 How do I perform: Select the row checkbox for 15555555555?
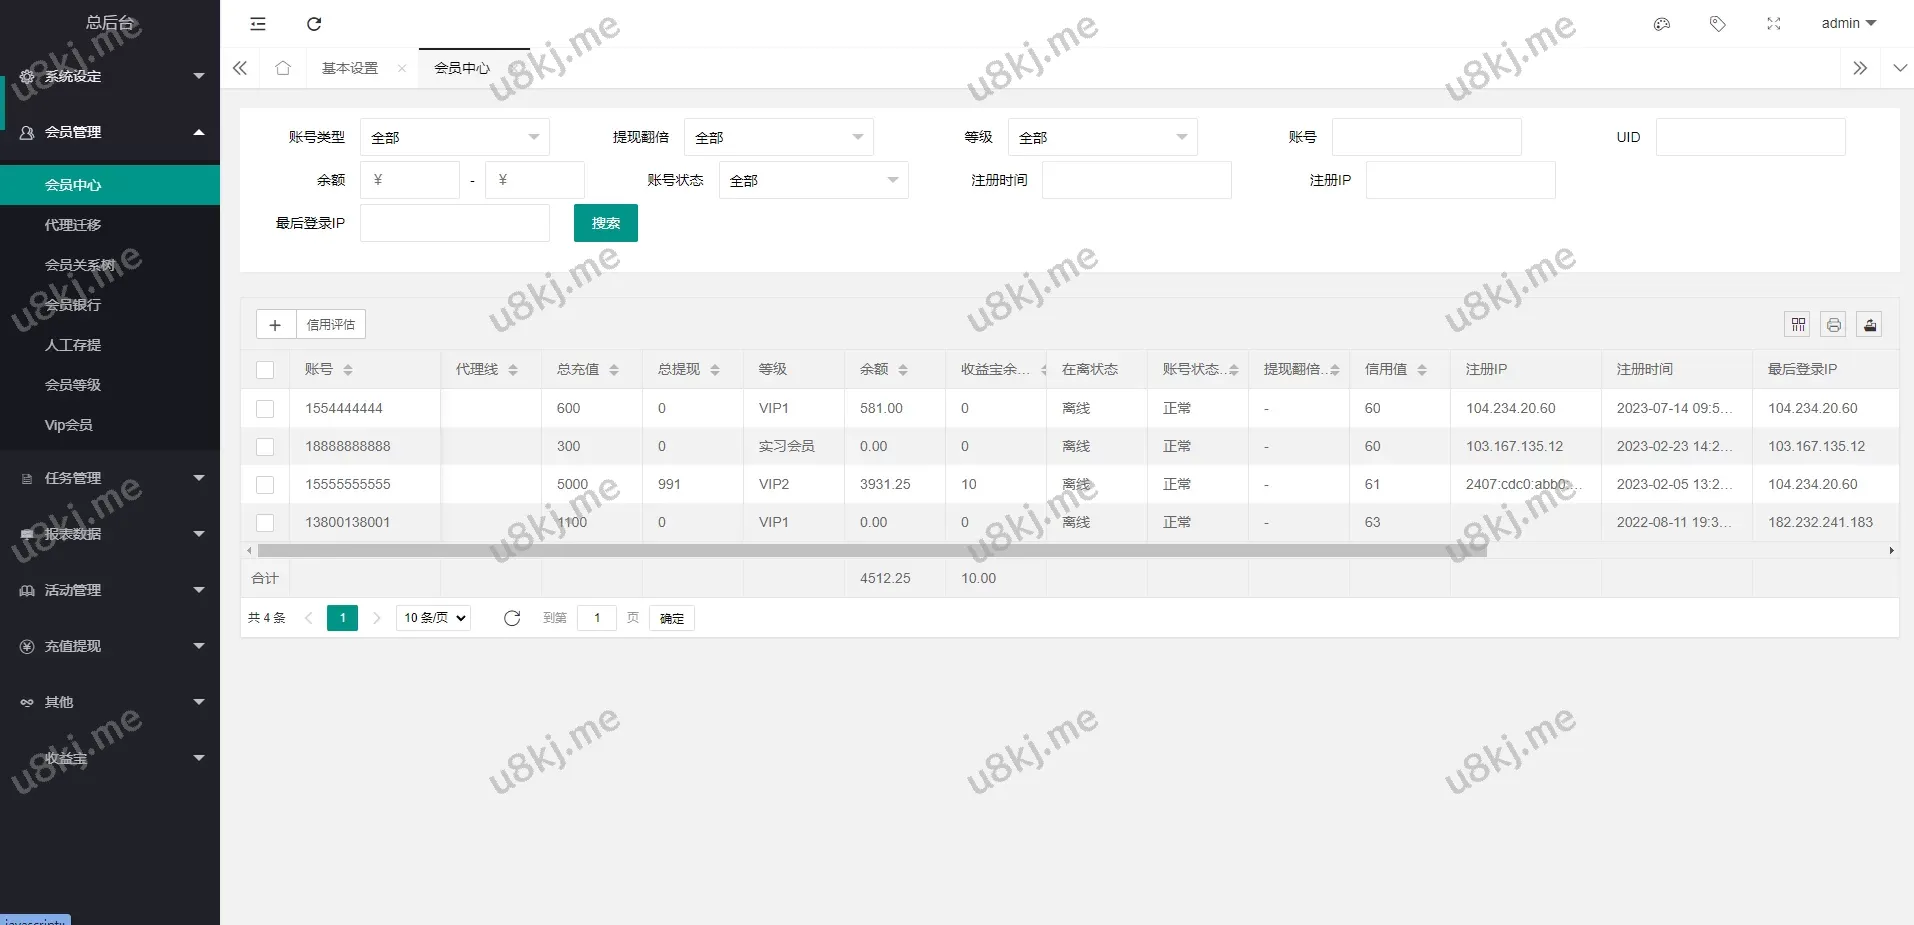pyautogui.click(x=265, y=484)
